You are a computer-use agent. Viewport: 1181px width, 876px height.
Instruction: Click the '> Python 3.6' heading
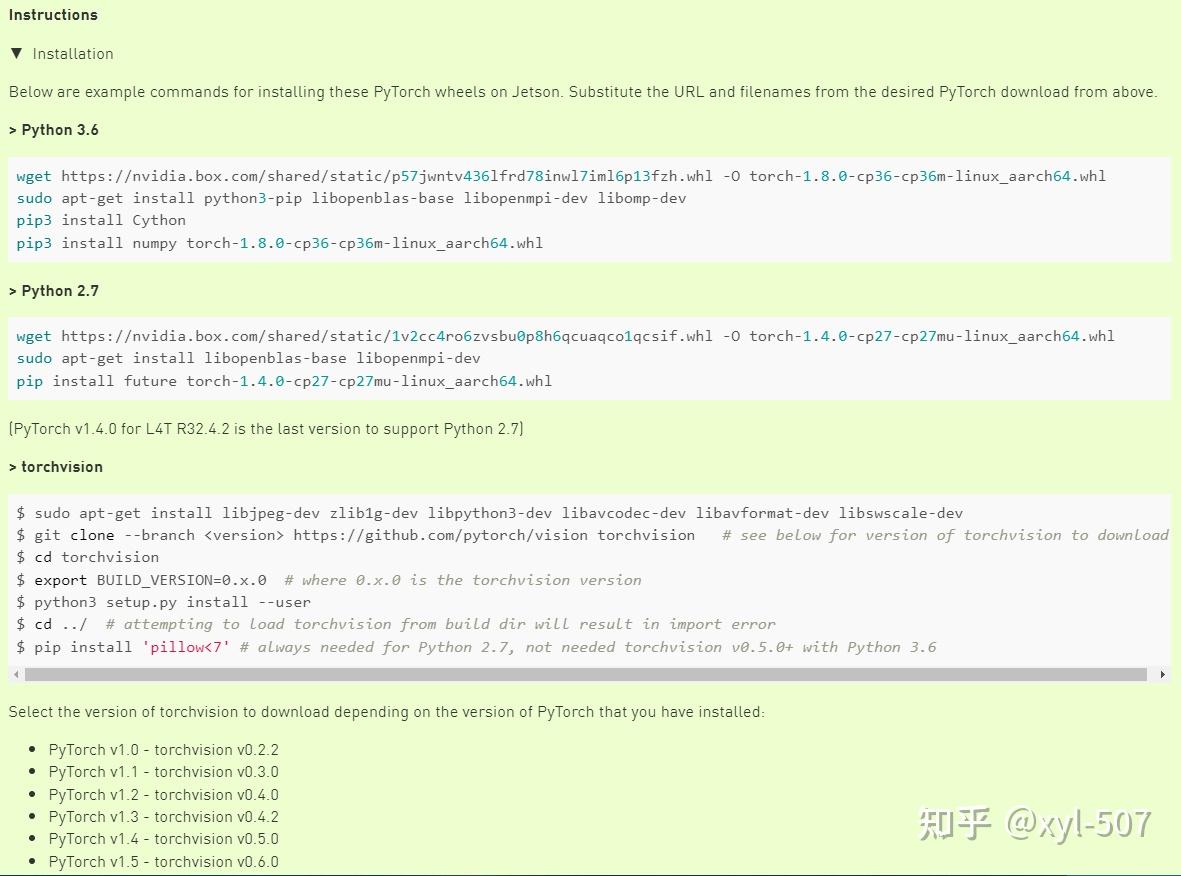53,130
